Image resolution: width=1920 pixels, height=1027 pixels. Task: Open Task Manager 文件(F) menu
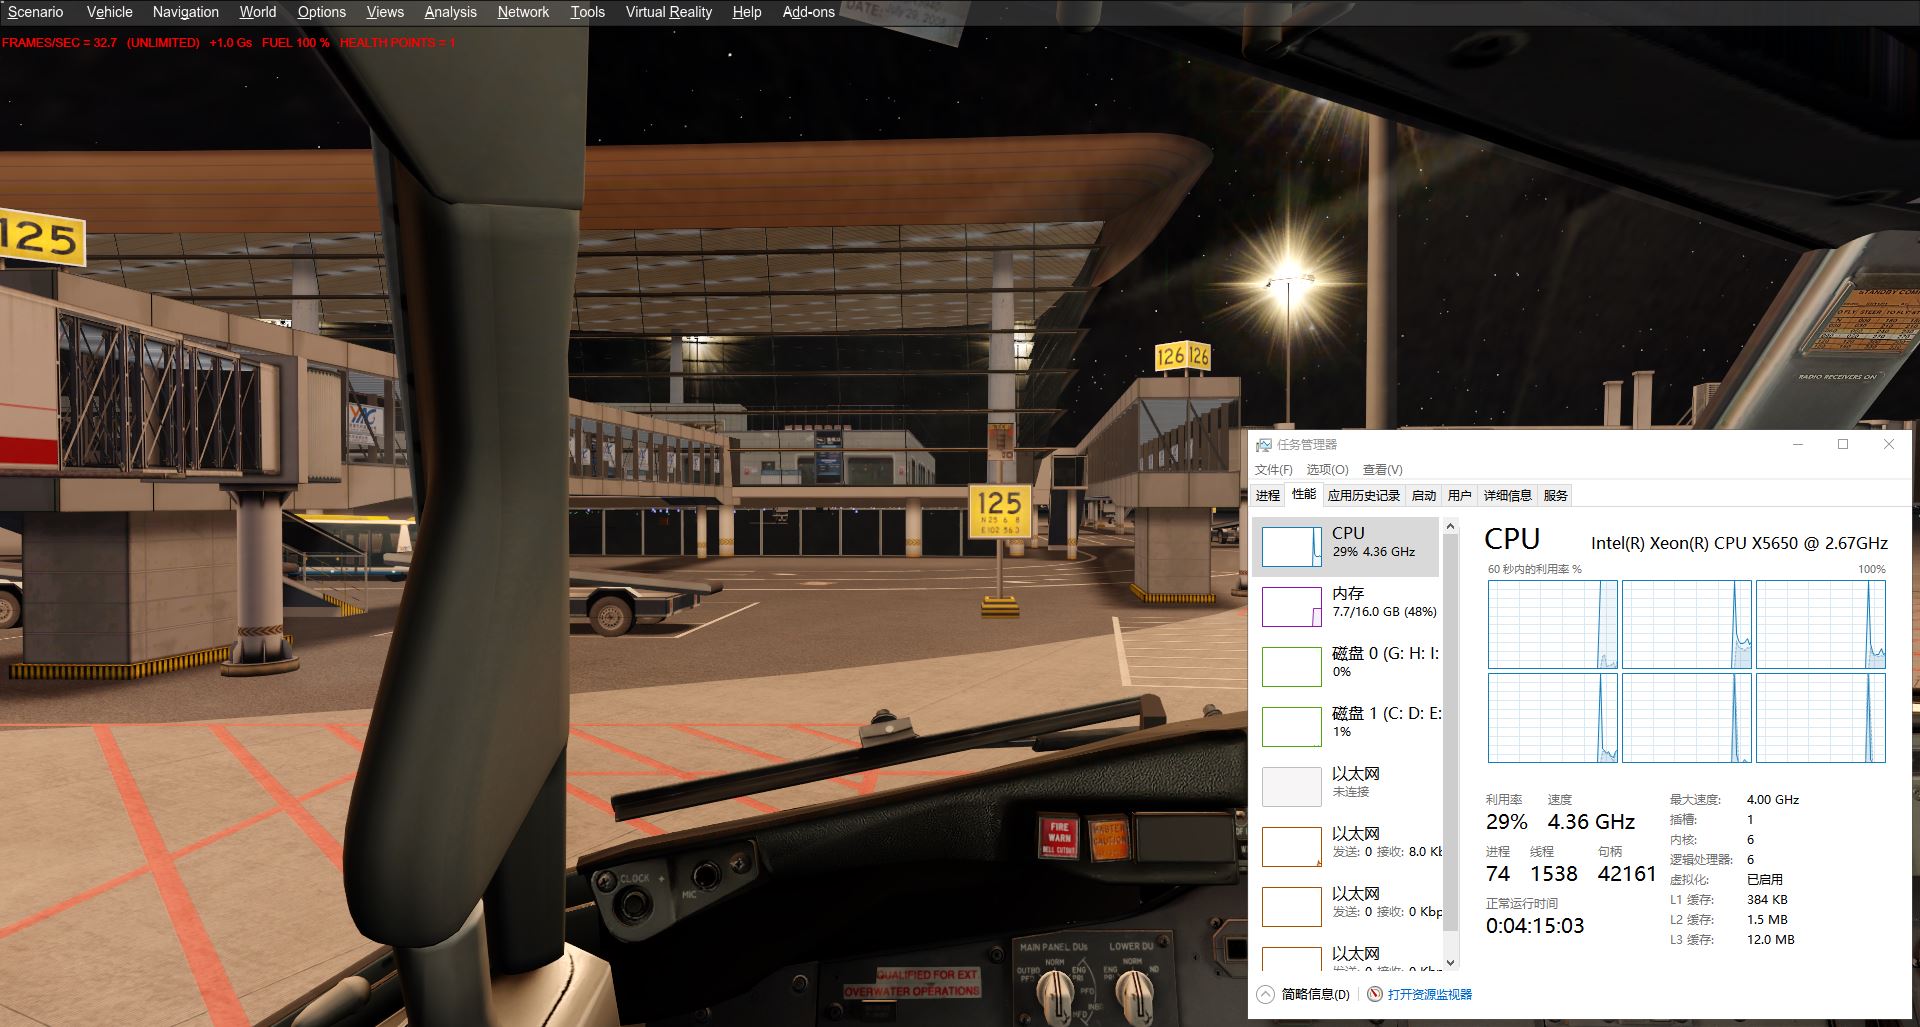[1273, 469]
